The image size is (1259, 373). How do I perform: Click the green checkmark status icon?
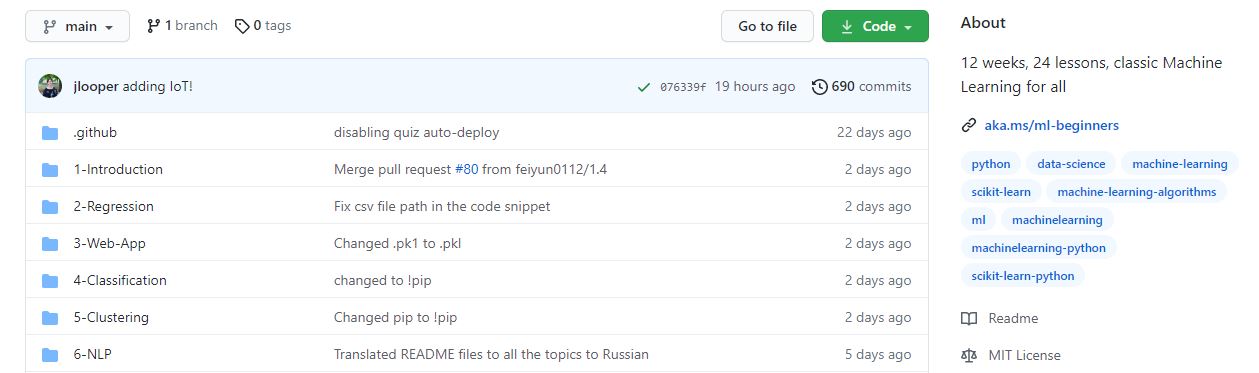[644, 87]
